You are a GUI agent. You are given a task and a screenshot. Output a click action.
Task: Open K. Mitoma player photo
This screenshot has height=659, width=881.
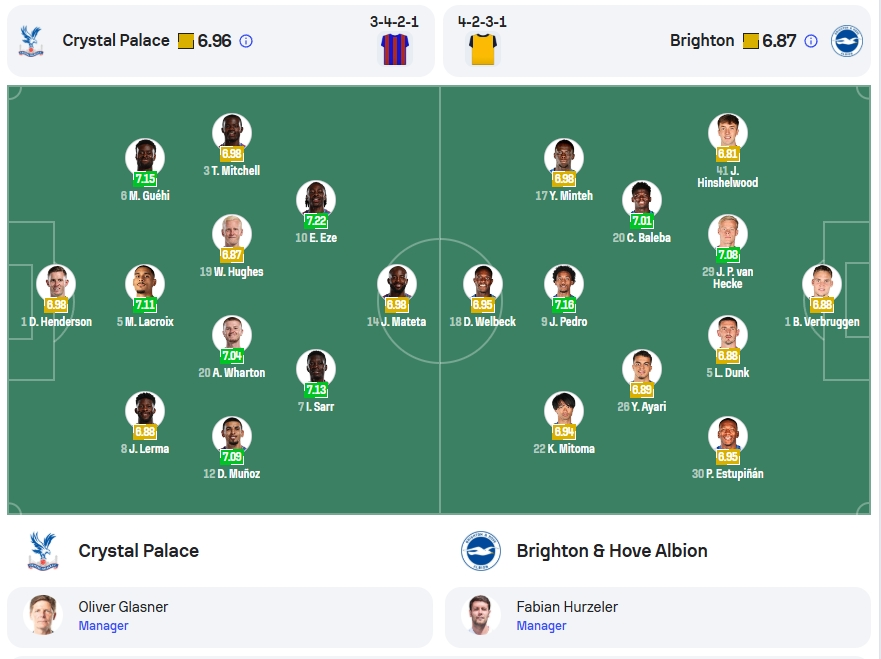pos(564,411)
